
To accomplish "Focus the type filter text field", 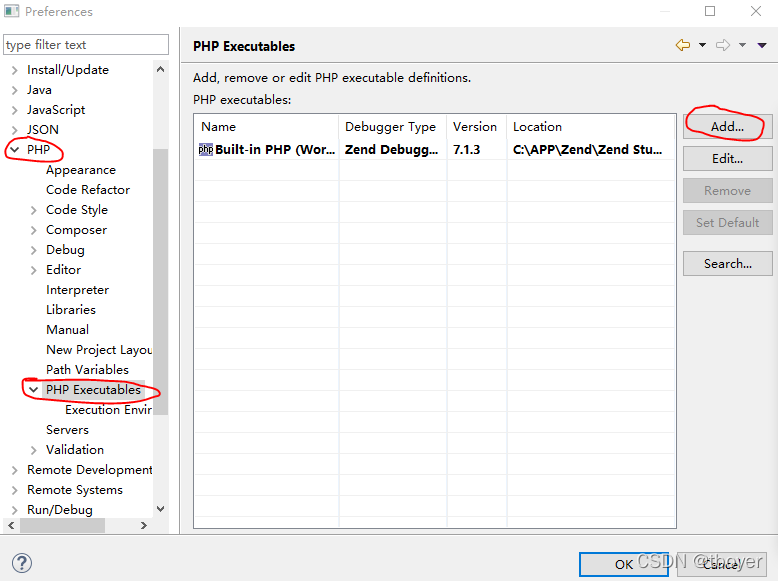I will (86, 45).
